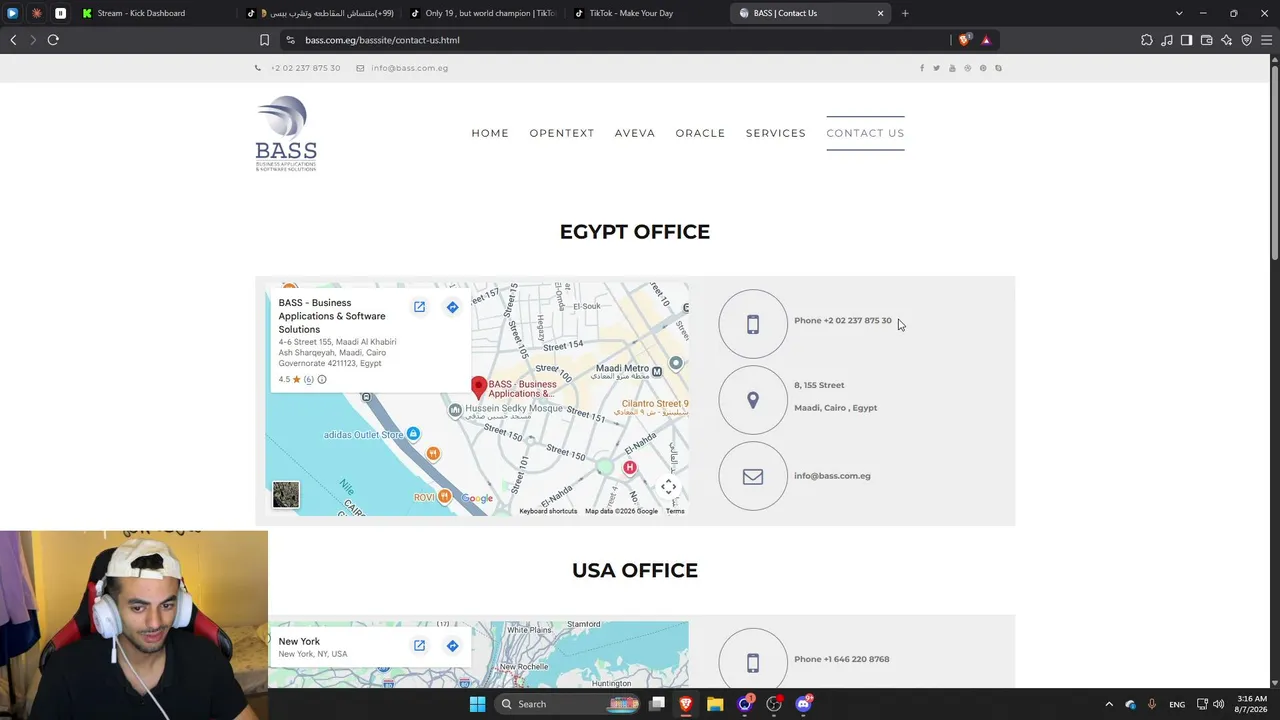Open Keyboard shortcuts on the Egypt map
Screen dimensions: 1280x720
(x=548, y=511)
